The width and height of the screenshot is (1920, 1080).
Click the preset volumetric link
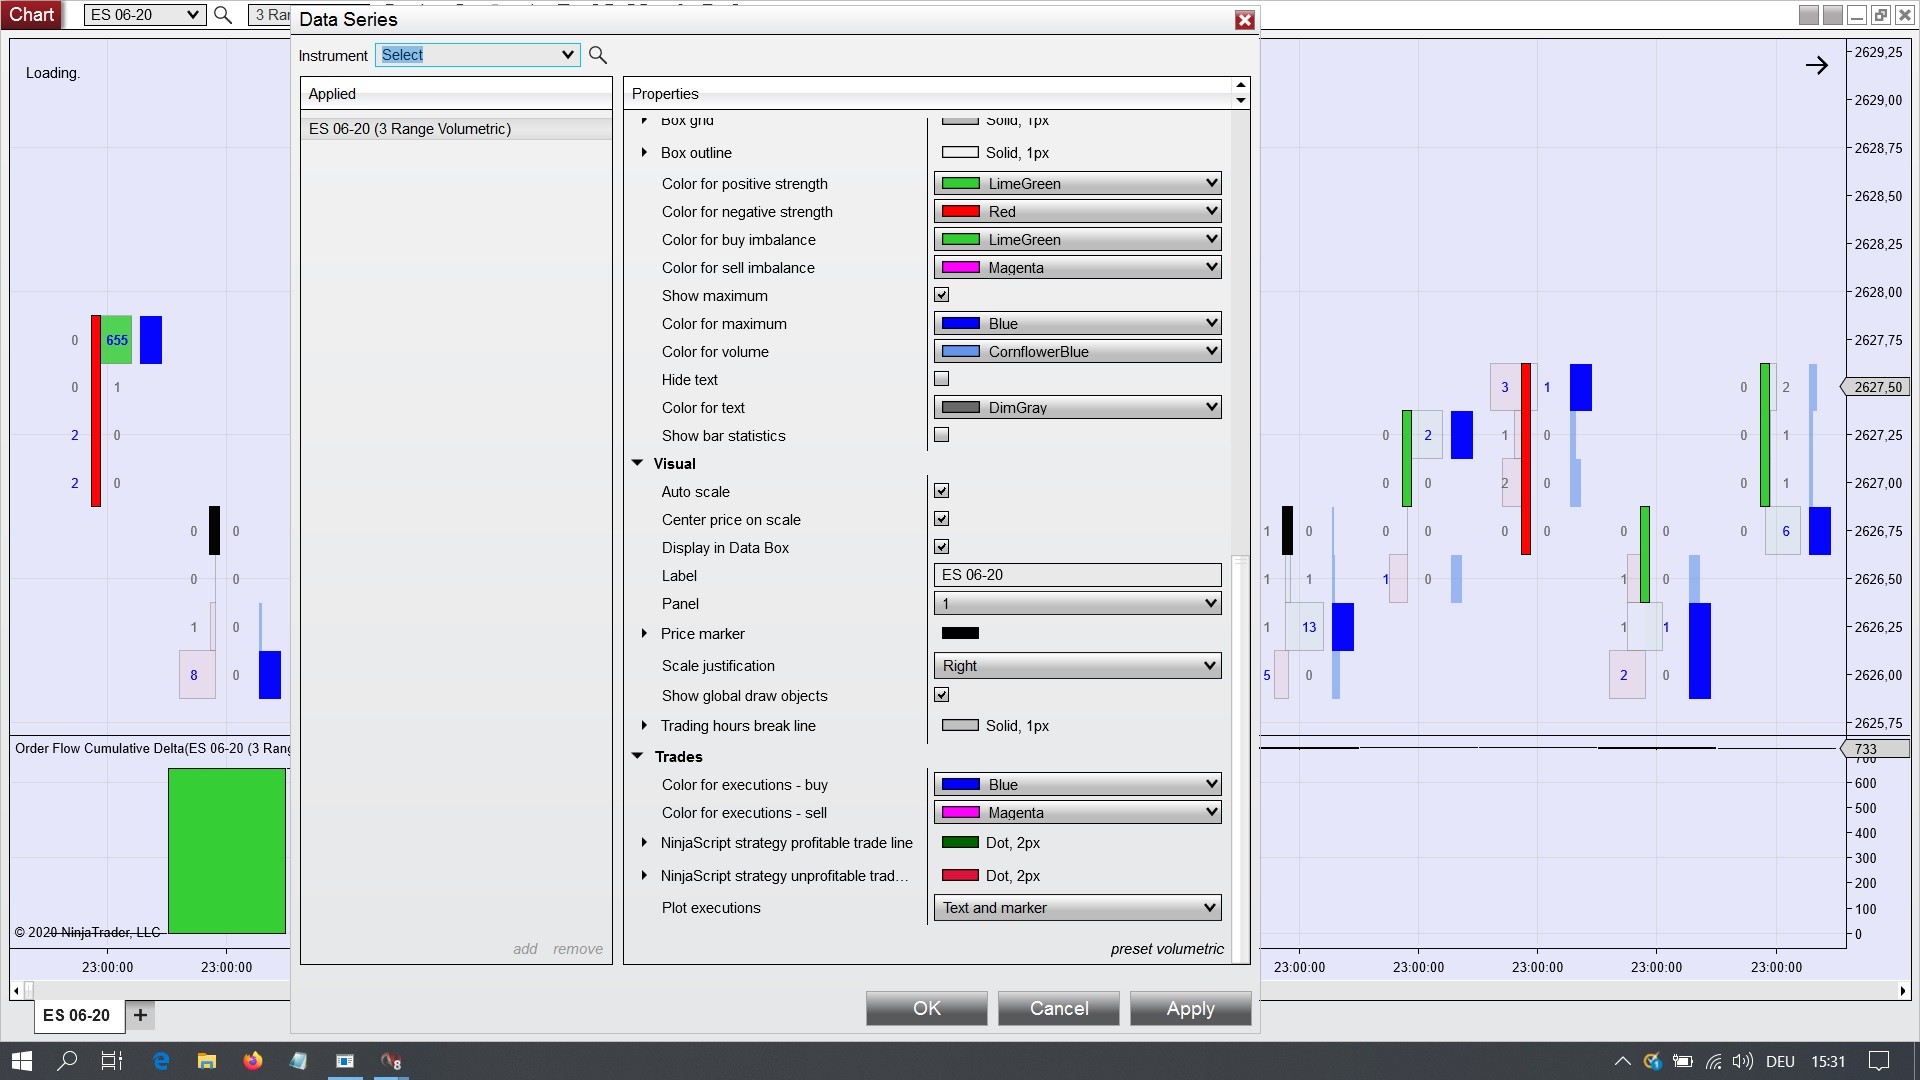click(x=1166, y=949)
